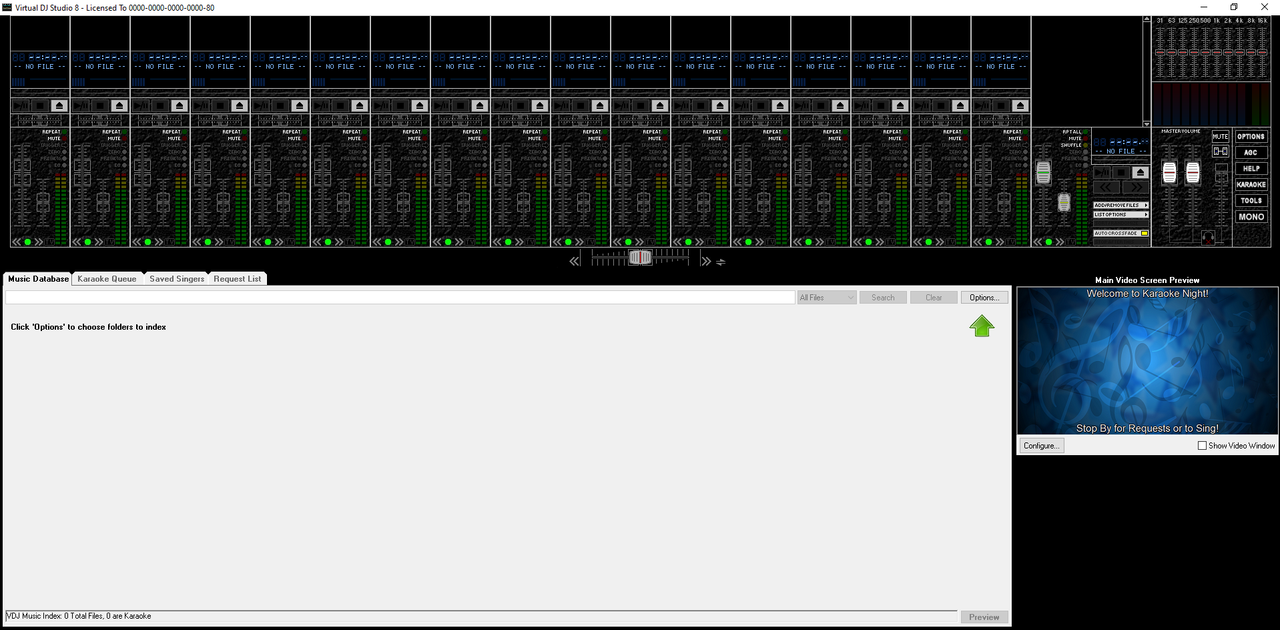This screenshot has width=1280, height=630.
Task: Toggle REPEAT on the first deck
Action: (55, 132)
